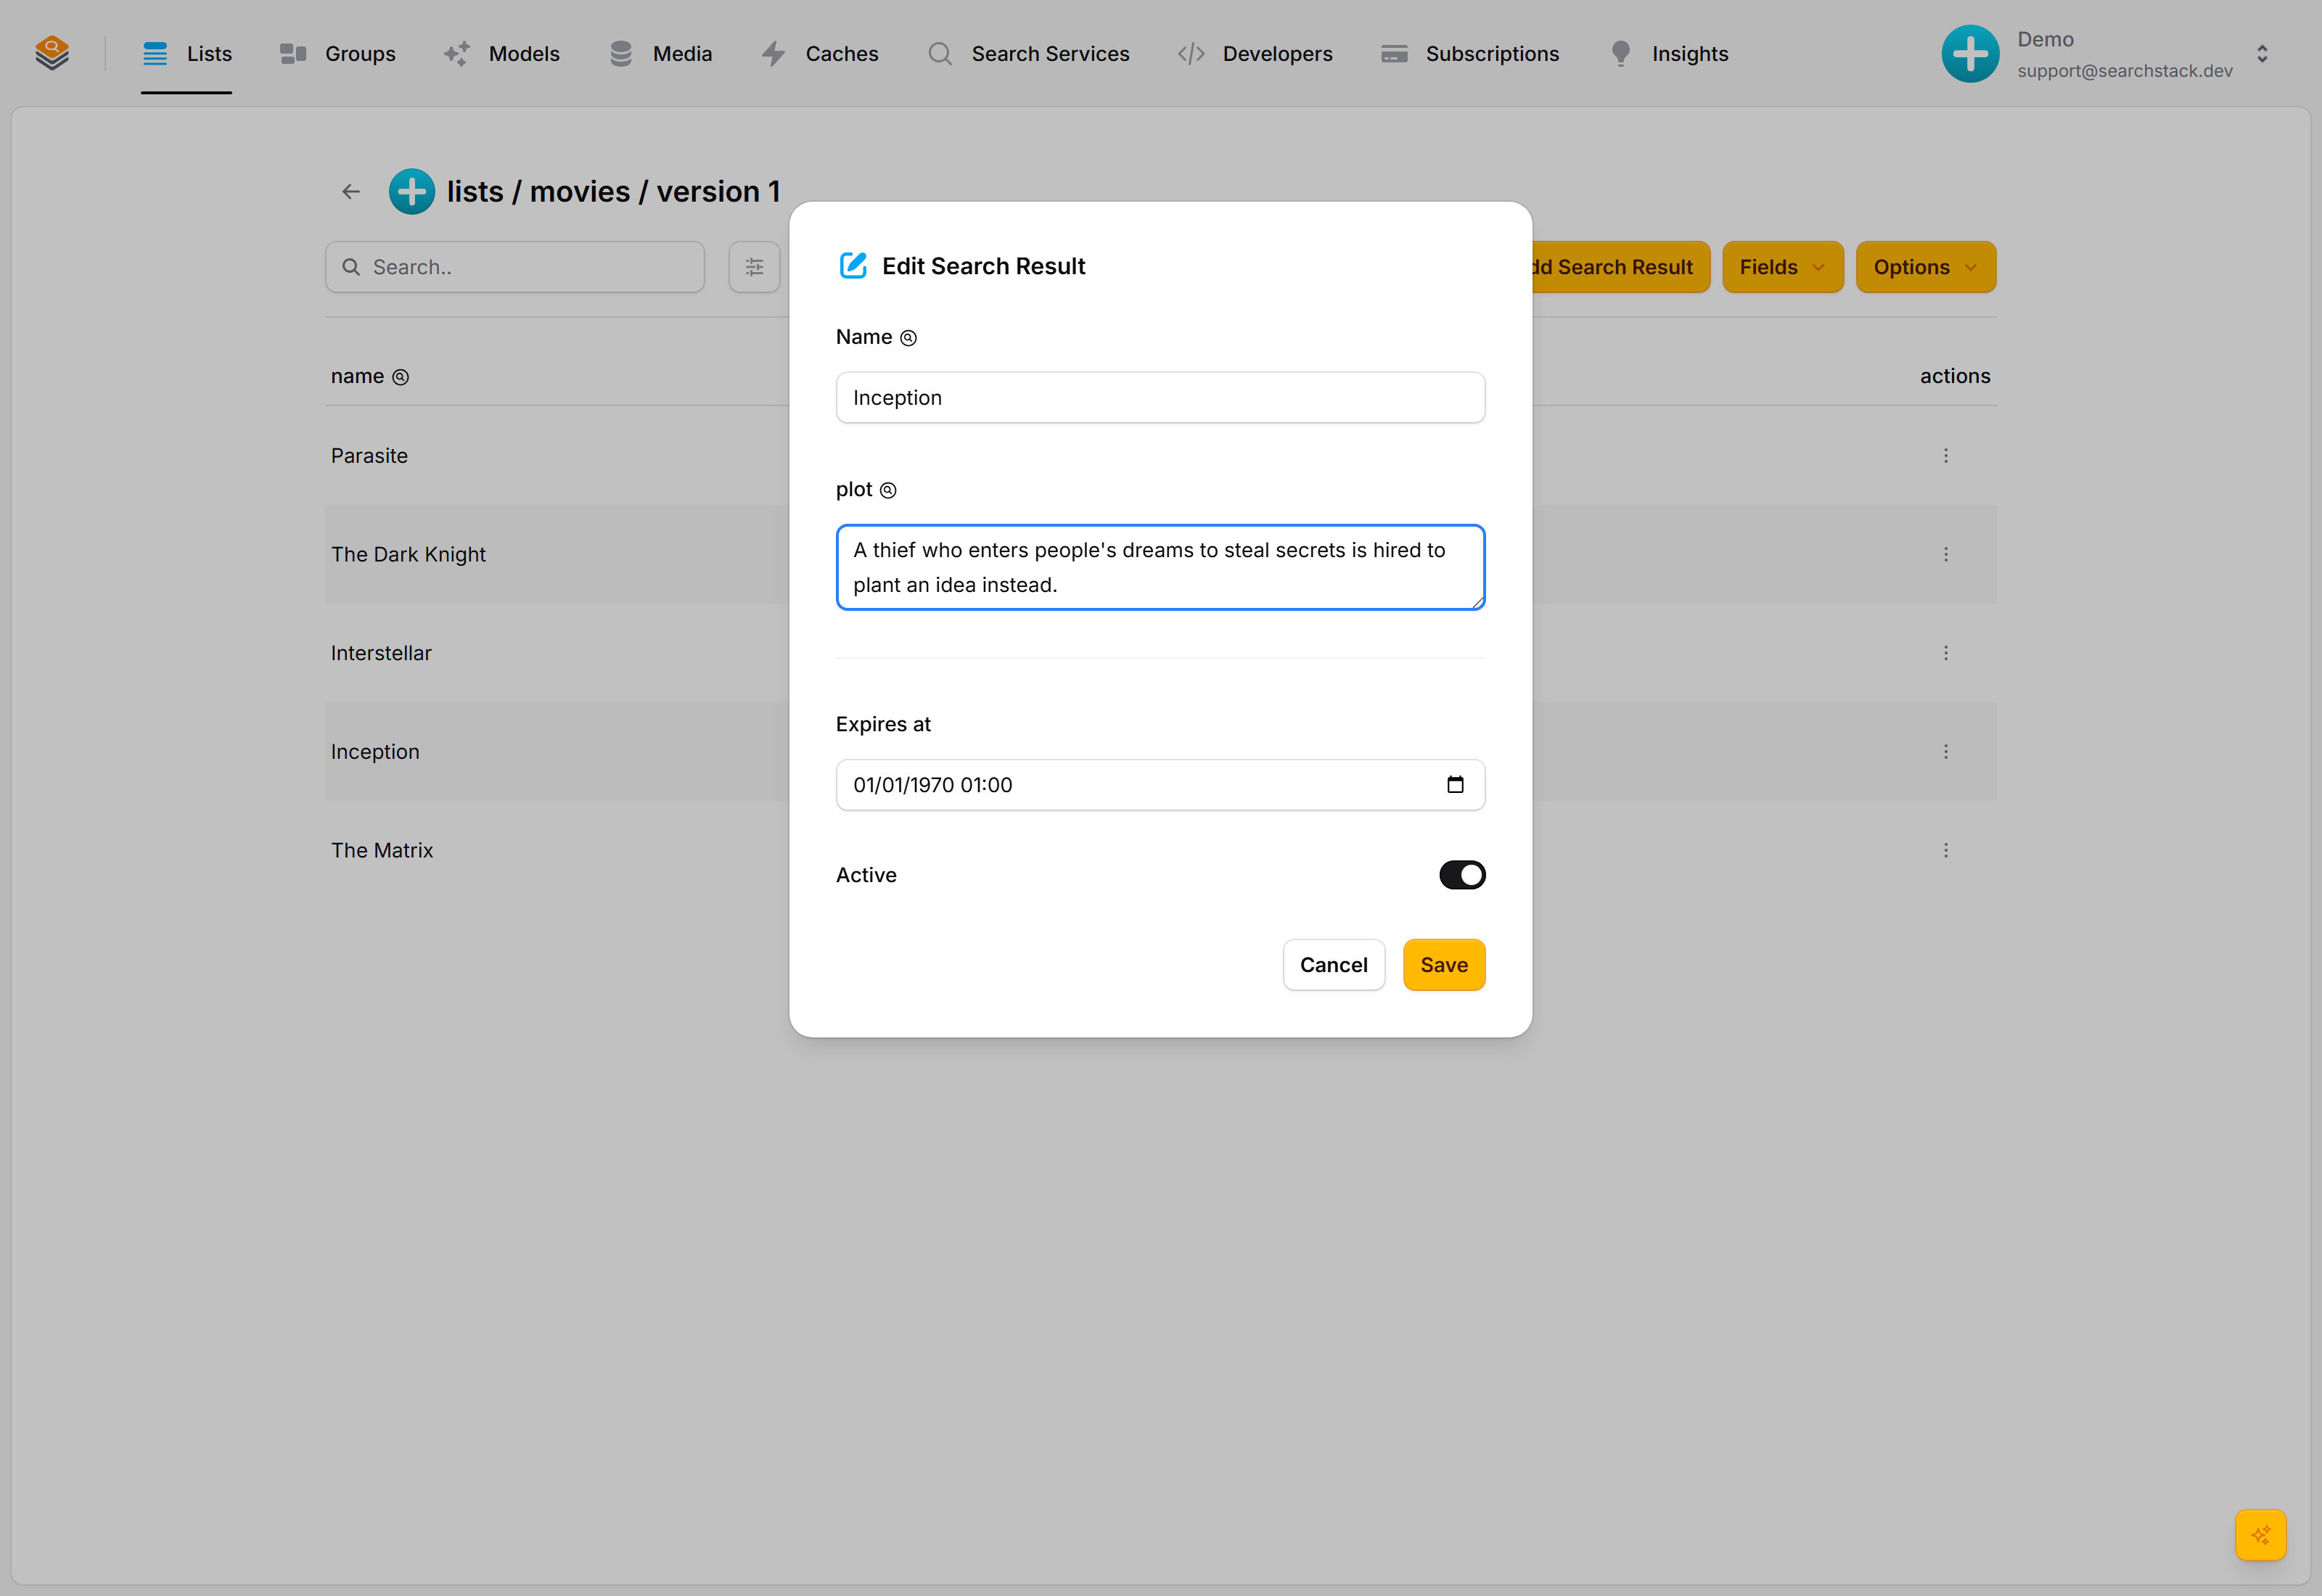
Task: Expand the Options dropdown
Action: click(x=1926, y=267)
